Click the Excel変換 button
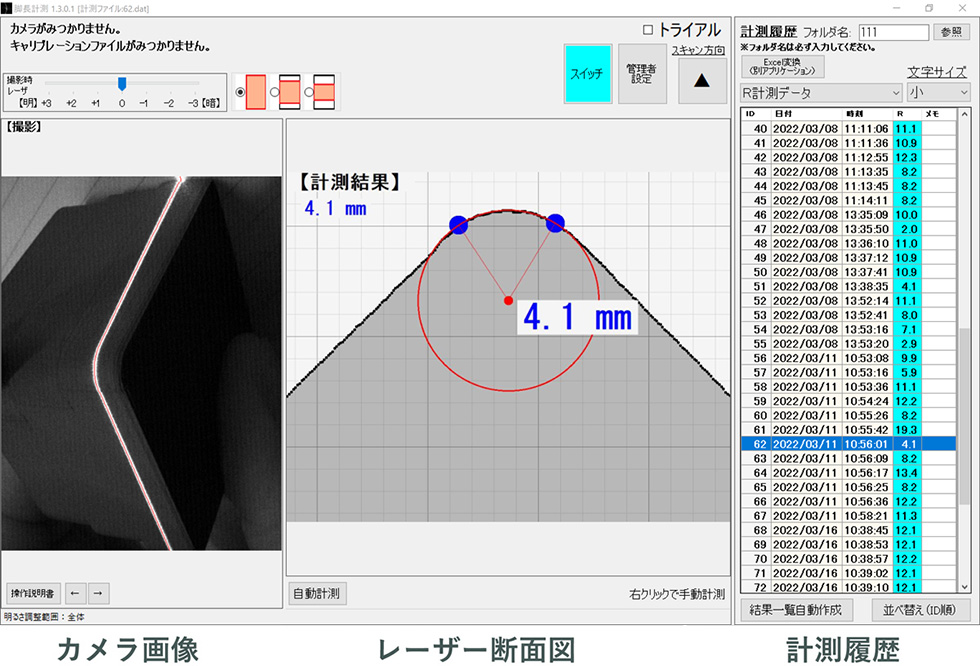This screenshot has height=666, width=980. [x=782, y=66]
